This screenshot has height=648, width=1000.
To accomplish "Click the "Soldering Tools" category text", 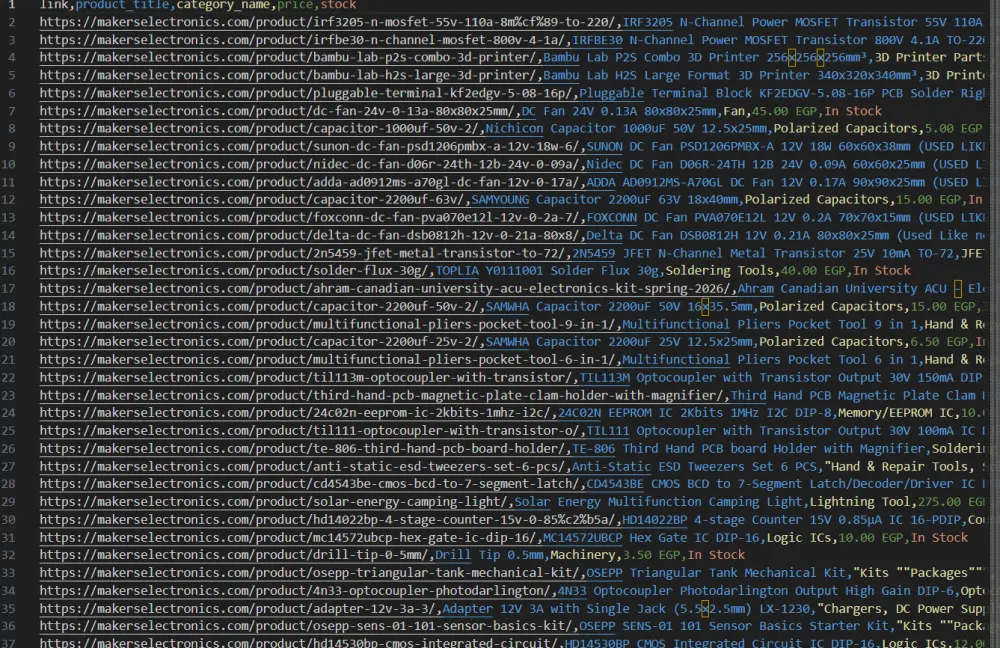I will [719, 270].
